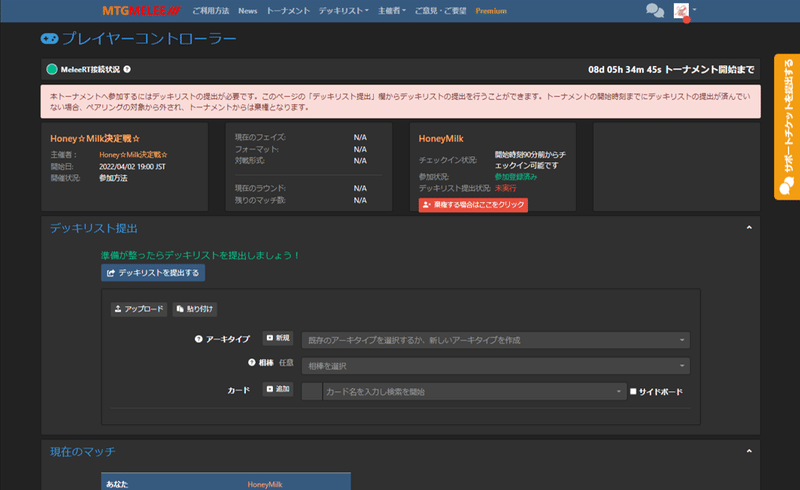Open the 参加方法 link
Image resolution: width=800 pixels, height=490 pixels.
pos(113,178)
